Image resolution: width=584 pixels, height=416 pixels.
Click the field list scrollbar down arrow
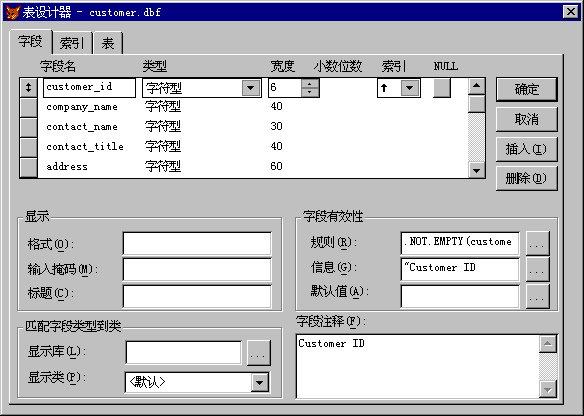476,171
